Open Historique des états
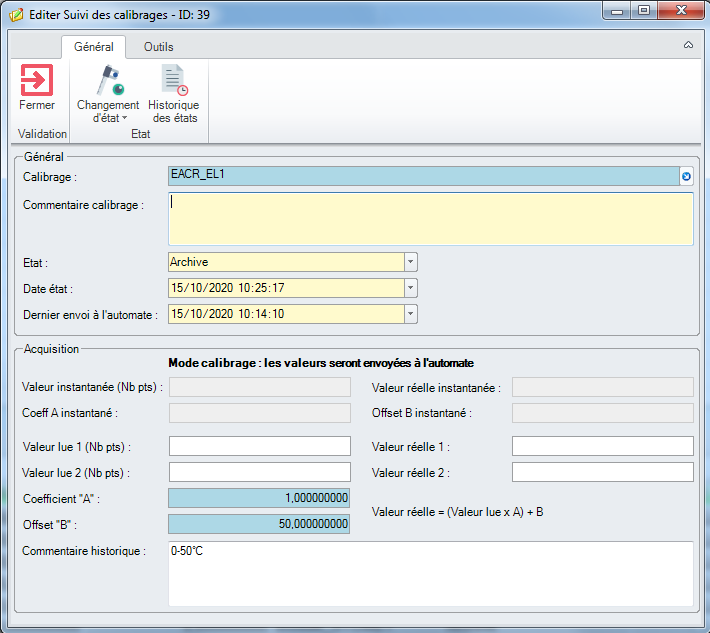 point(174,94)
